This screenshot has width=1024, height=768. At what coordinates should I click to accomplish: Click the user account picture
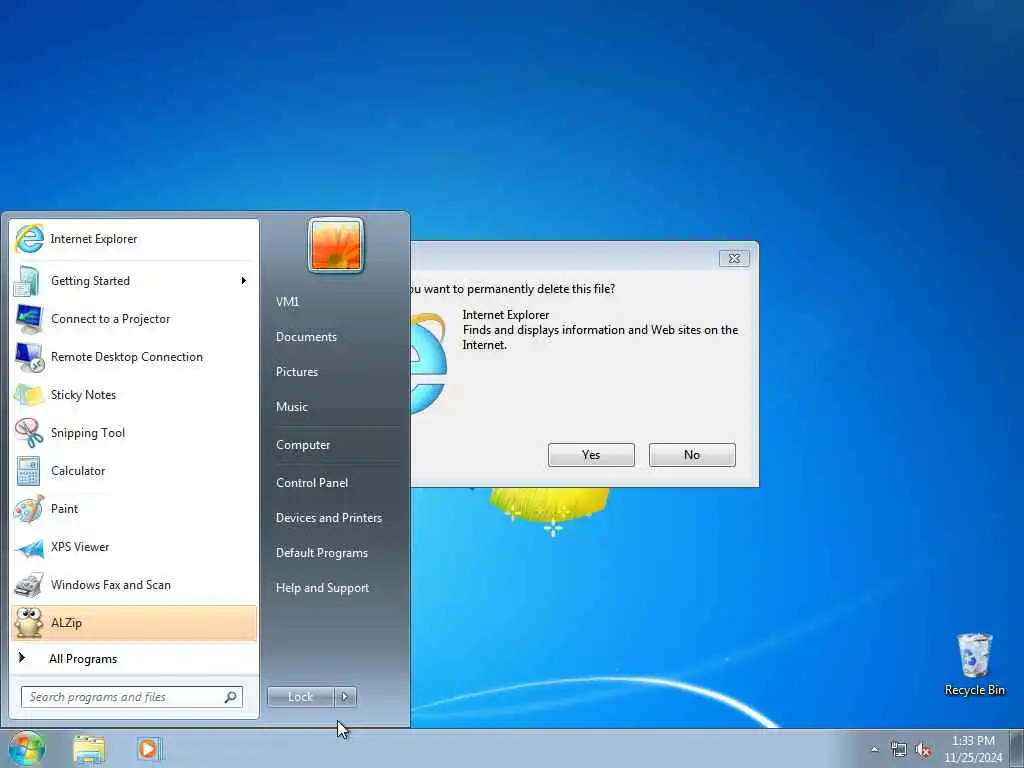tap(336, 245)
